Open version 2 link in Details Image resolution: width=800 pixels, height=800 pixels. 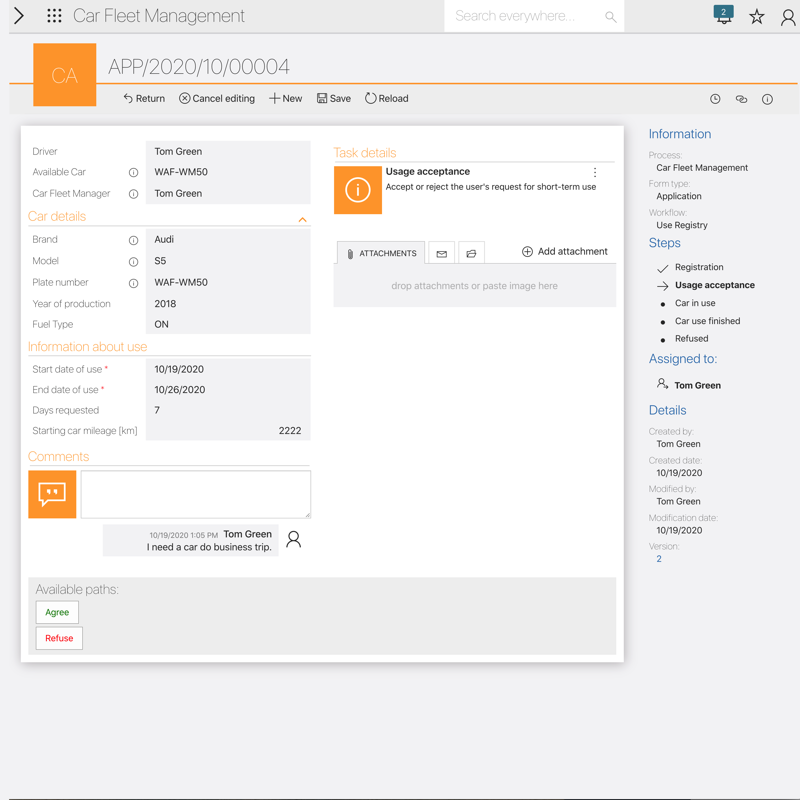659,559
